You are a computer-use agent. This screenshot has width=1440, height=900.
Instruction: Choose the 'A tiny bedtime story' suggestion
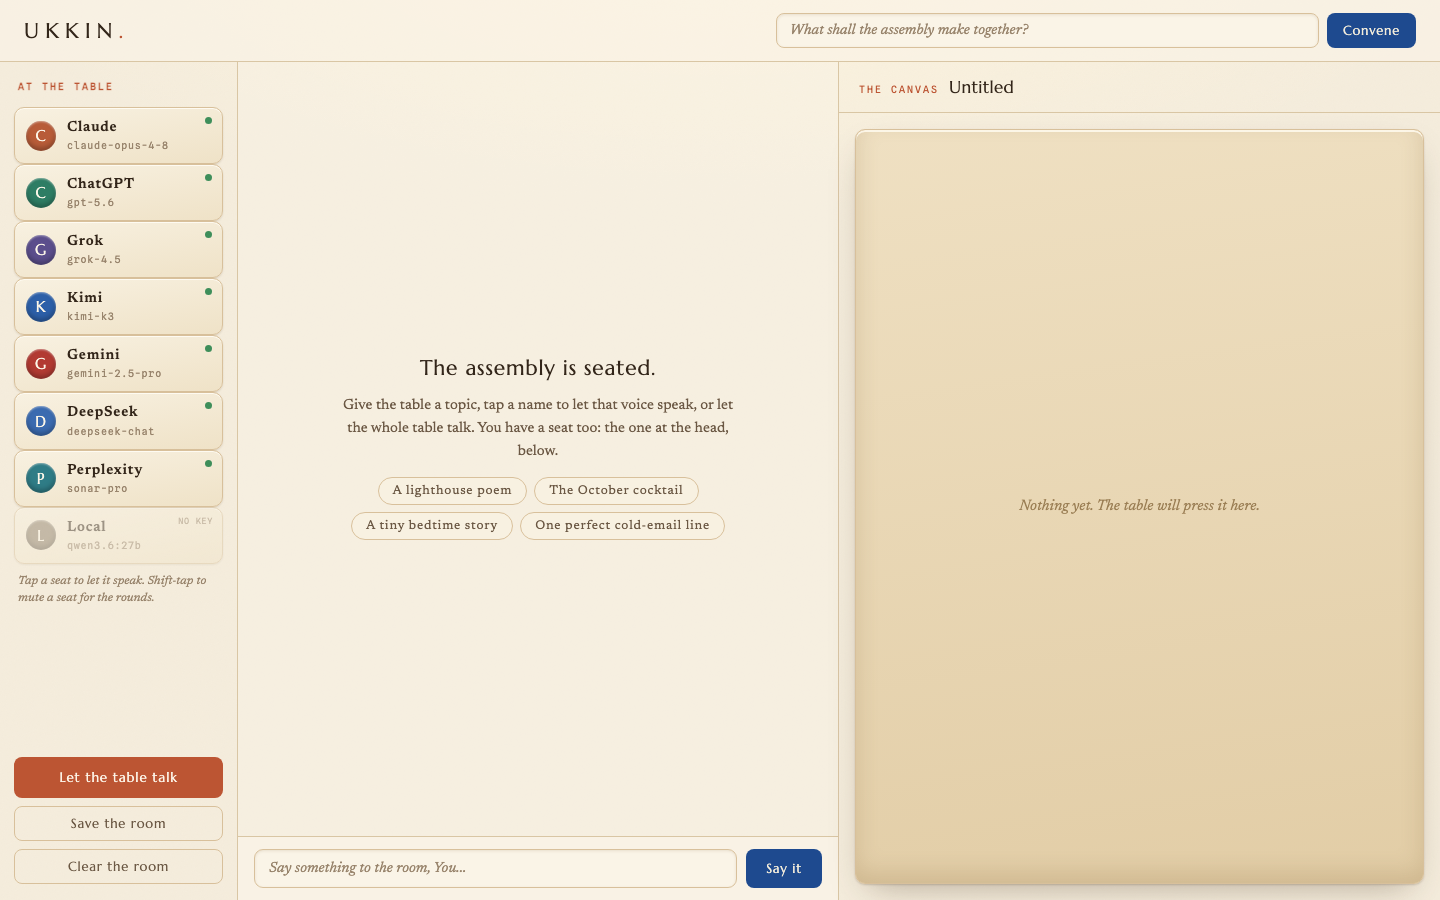pyautogui.click(x=432, y=526)
